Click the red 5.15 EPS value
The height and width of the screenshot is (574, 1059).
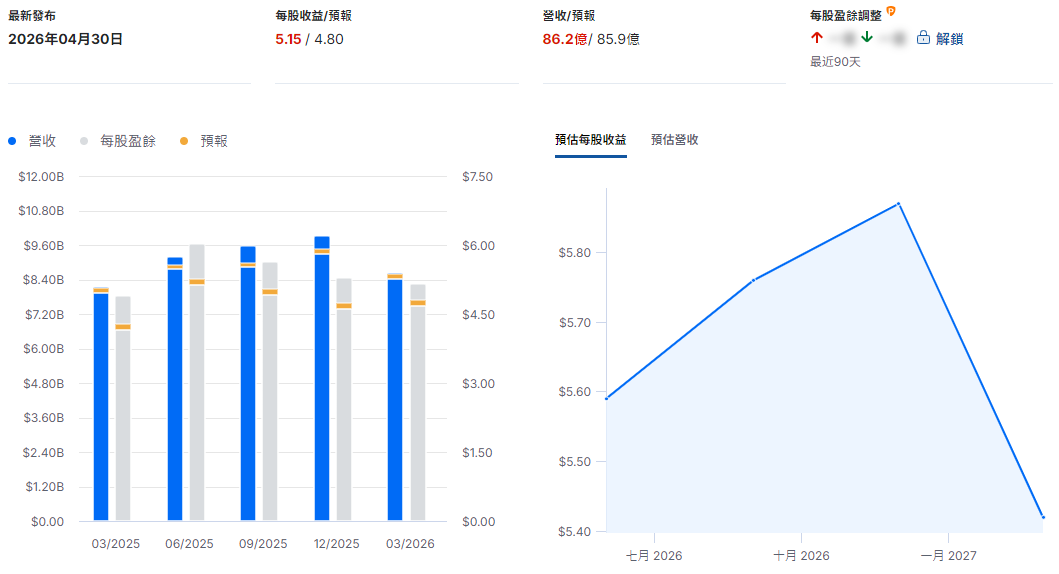288,39
